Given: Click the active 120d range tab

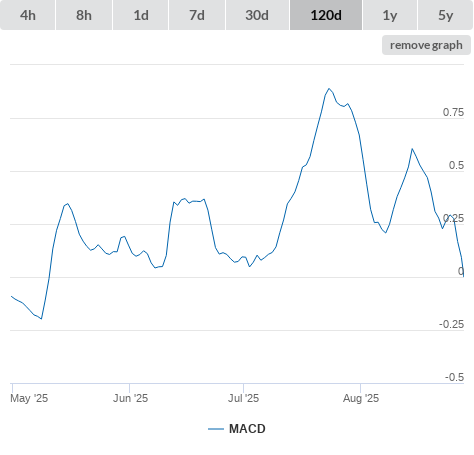Looking at the screenshot, I should pos(326,15).
